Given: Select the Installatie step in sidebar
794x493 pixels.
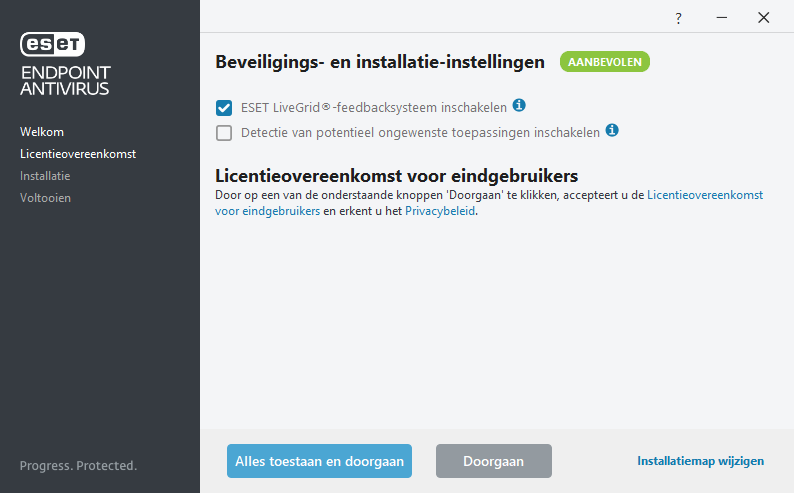Looking at the screenshot, I should click(x=45, y=176).
